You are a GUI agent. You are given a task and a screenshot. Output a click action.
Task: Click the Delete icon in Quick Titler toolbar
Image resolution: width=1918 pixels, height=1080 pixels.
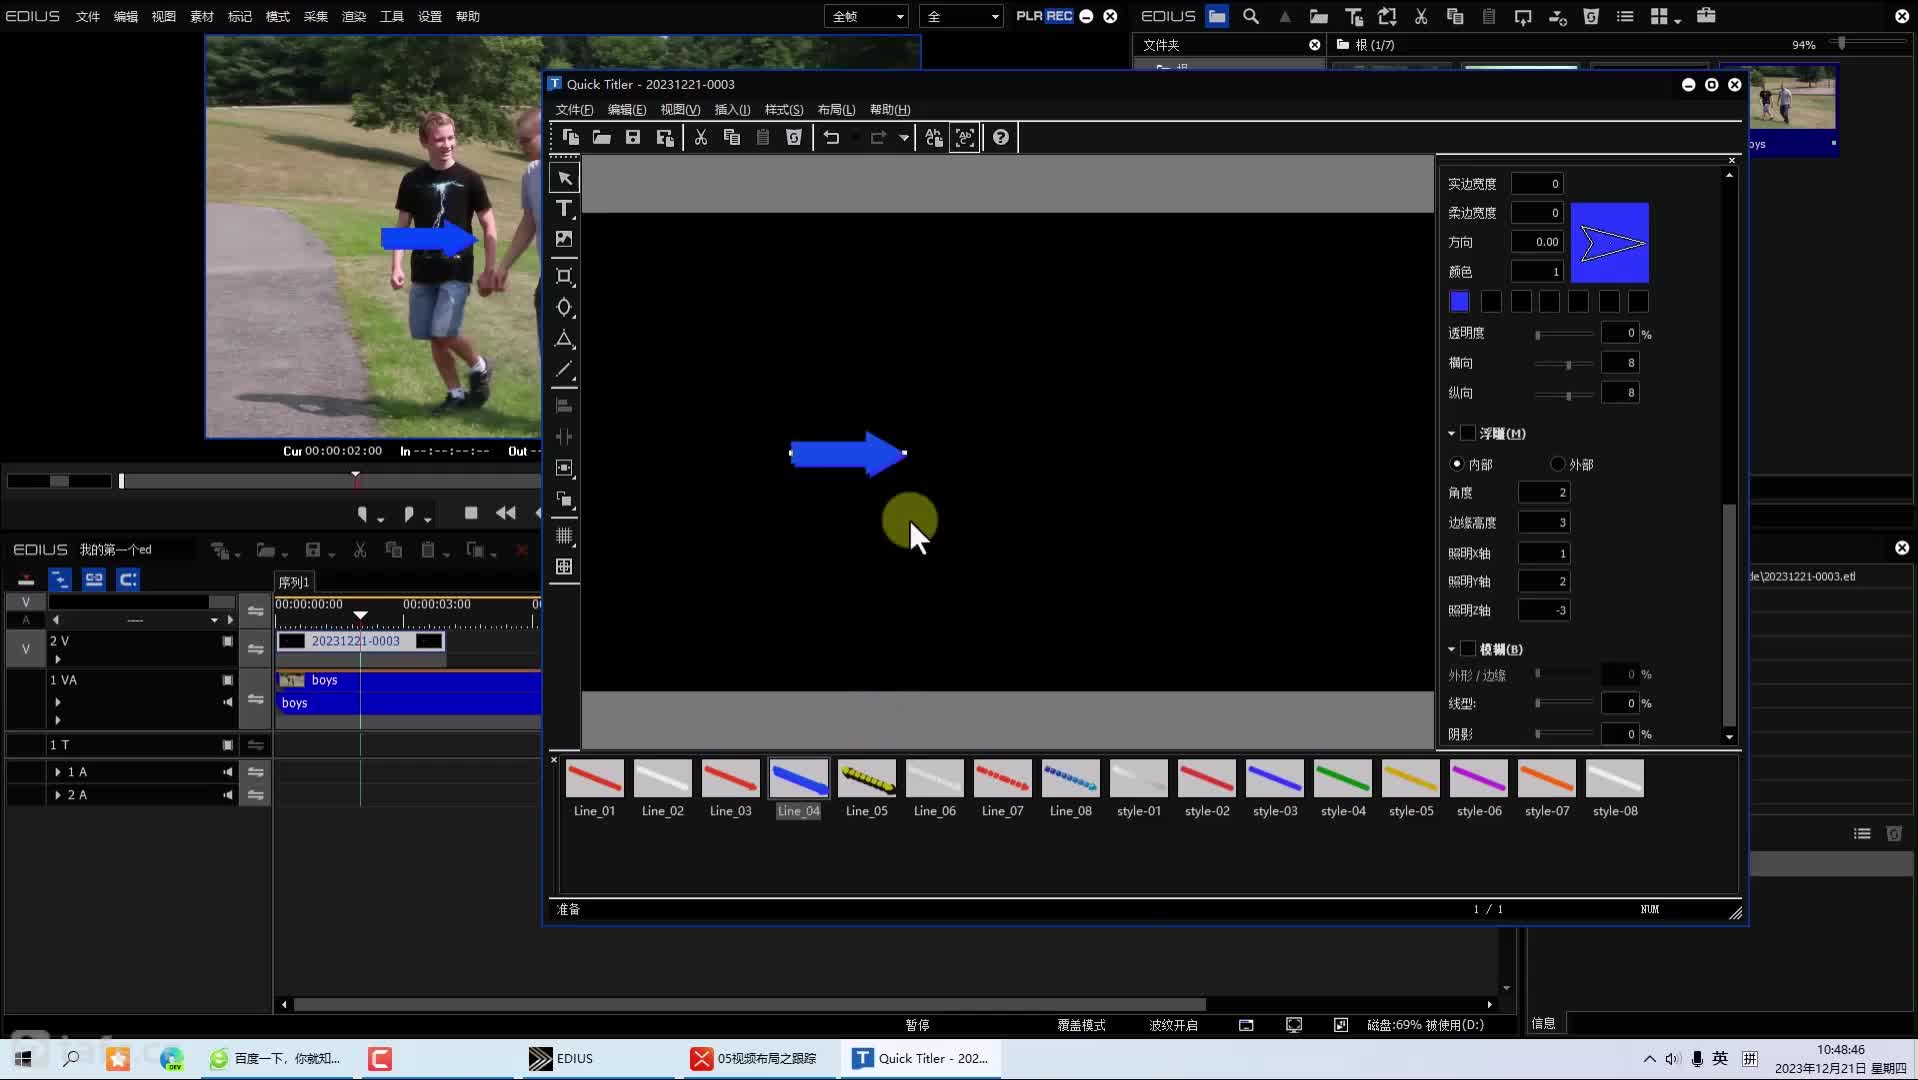tap(794, 137)
